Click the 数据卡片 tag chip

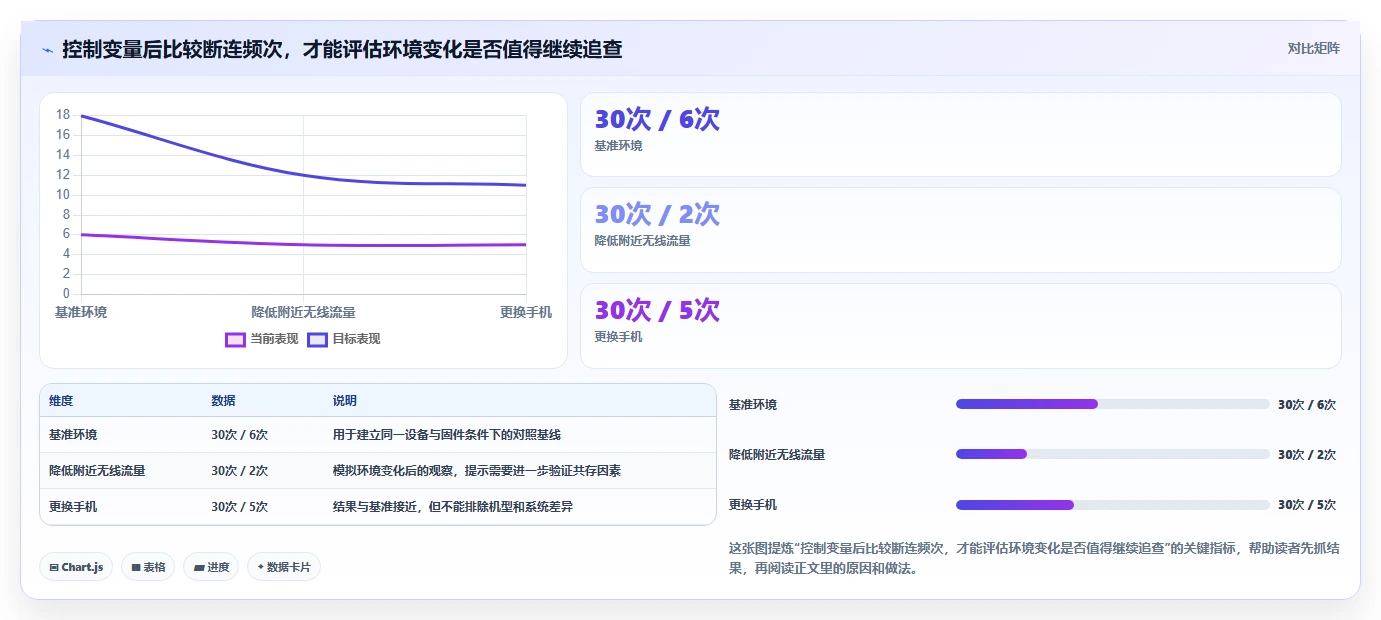tap(284, 567)
